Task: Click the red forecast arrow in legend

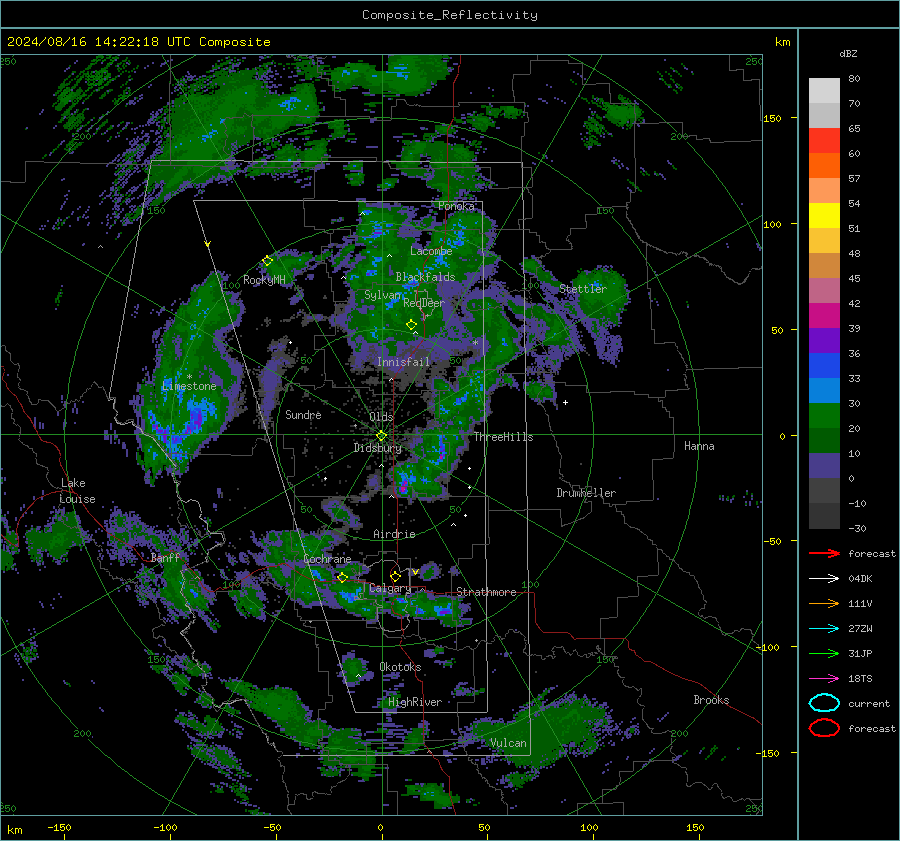Action: pyautogui.click(x=824, y=553)
